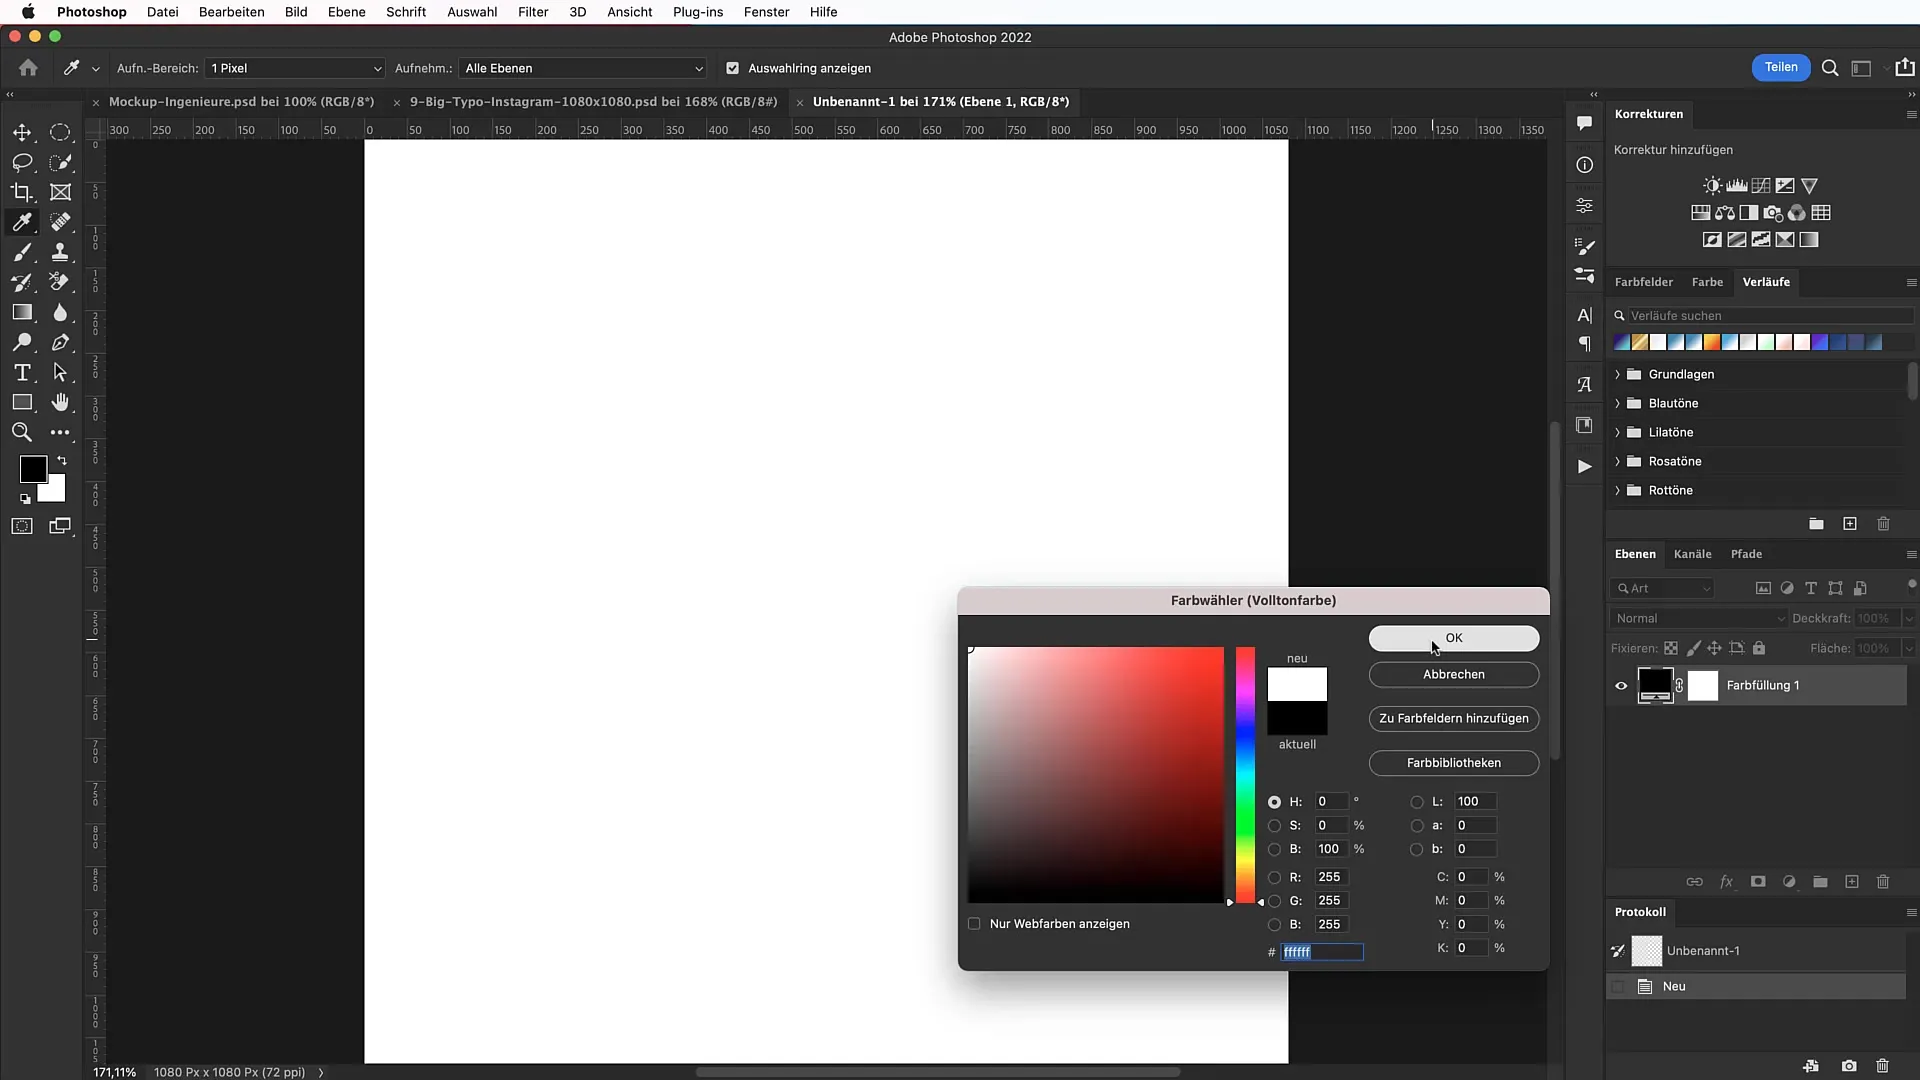
Task: Expand the Blautöne gradients folder
Action: tap(1618, 404)
